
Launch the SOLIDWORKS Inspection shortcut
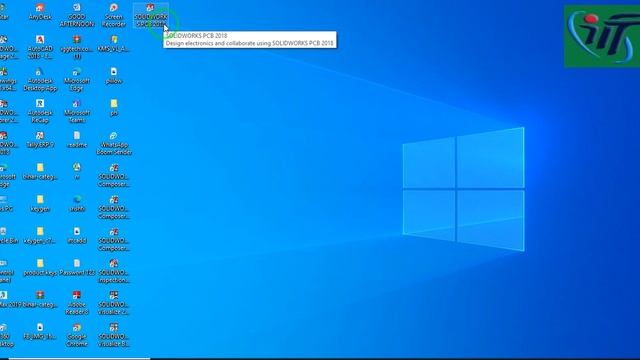point(114,271)
